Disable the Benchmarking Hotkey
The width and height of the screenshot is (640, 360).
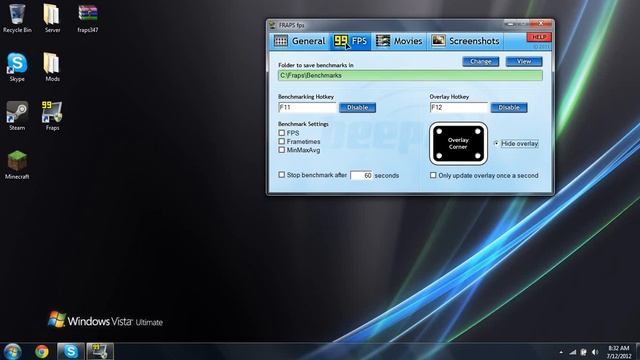[358, 108]
